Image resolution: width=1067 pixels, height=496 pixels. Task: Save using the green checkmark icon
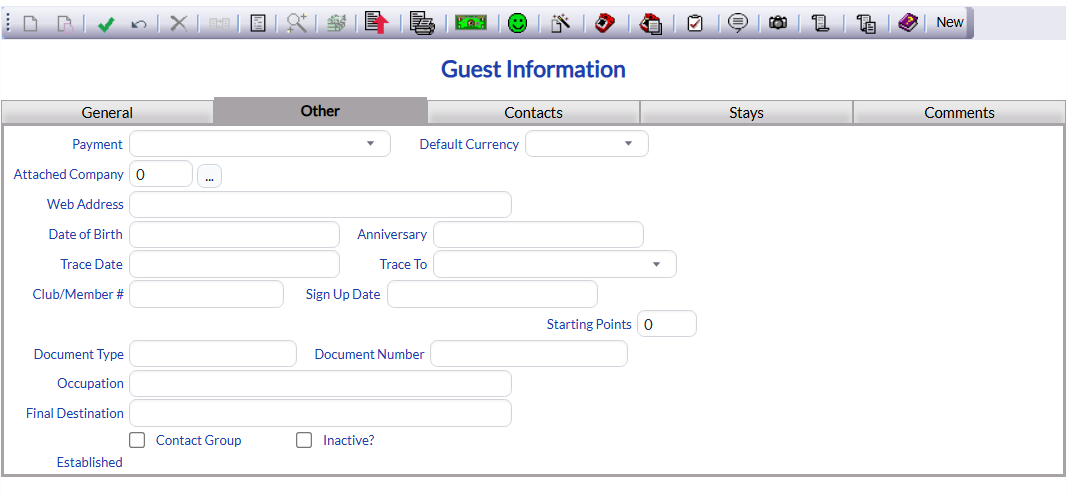click(105, 24)
